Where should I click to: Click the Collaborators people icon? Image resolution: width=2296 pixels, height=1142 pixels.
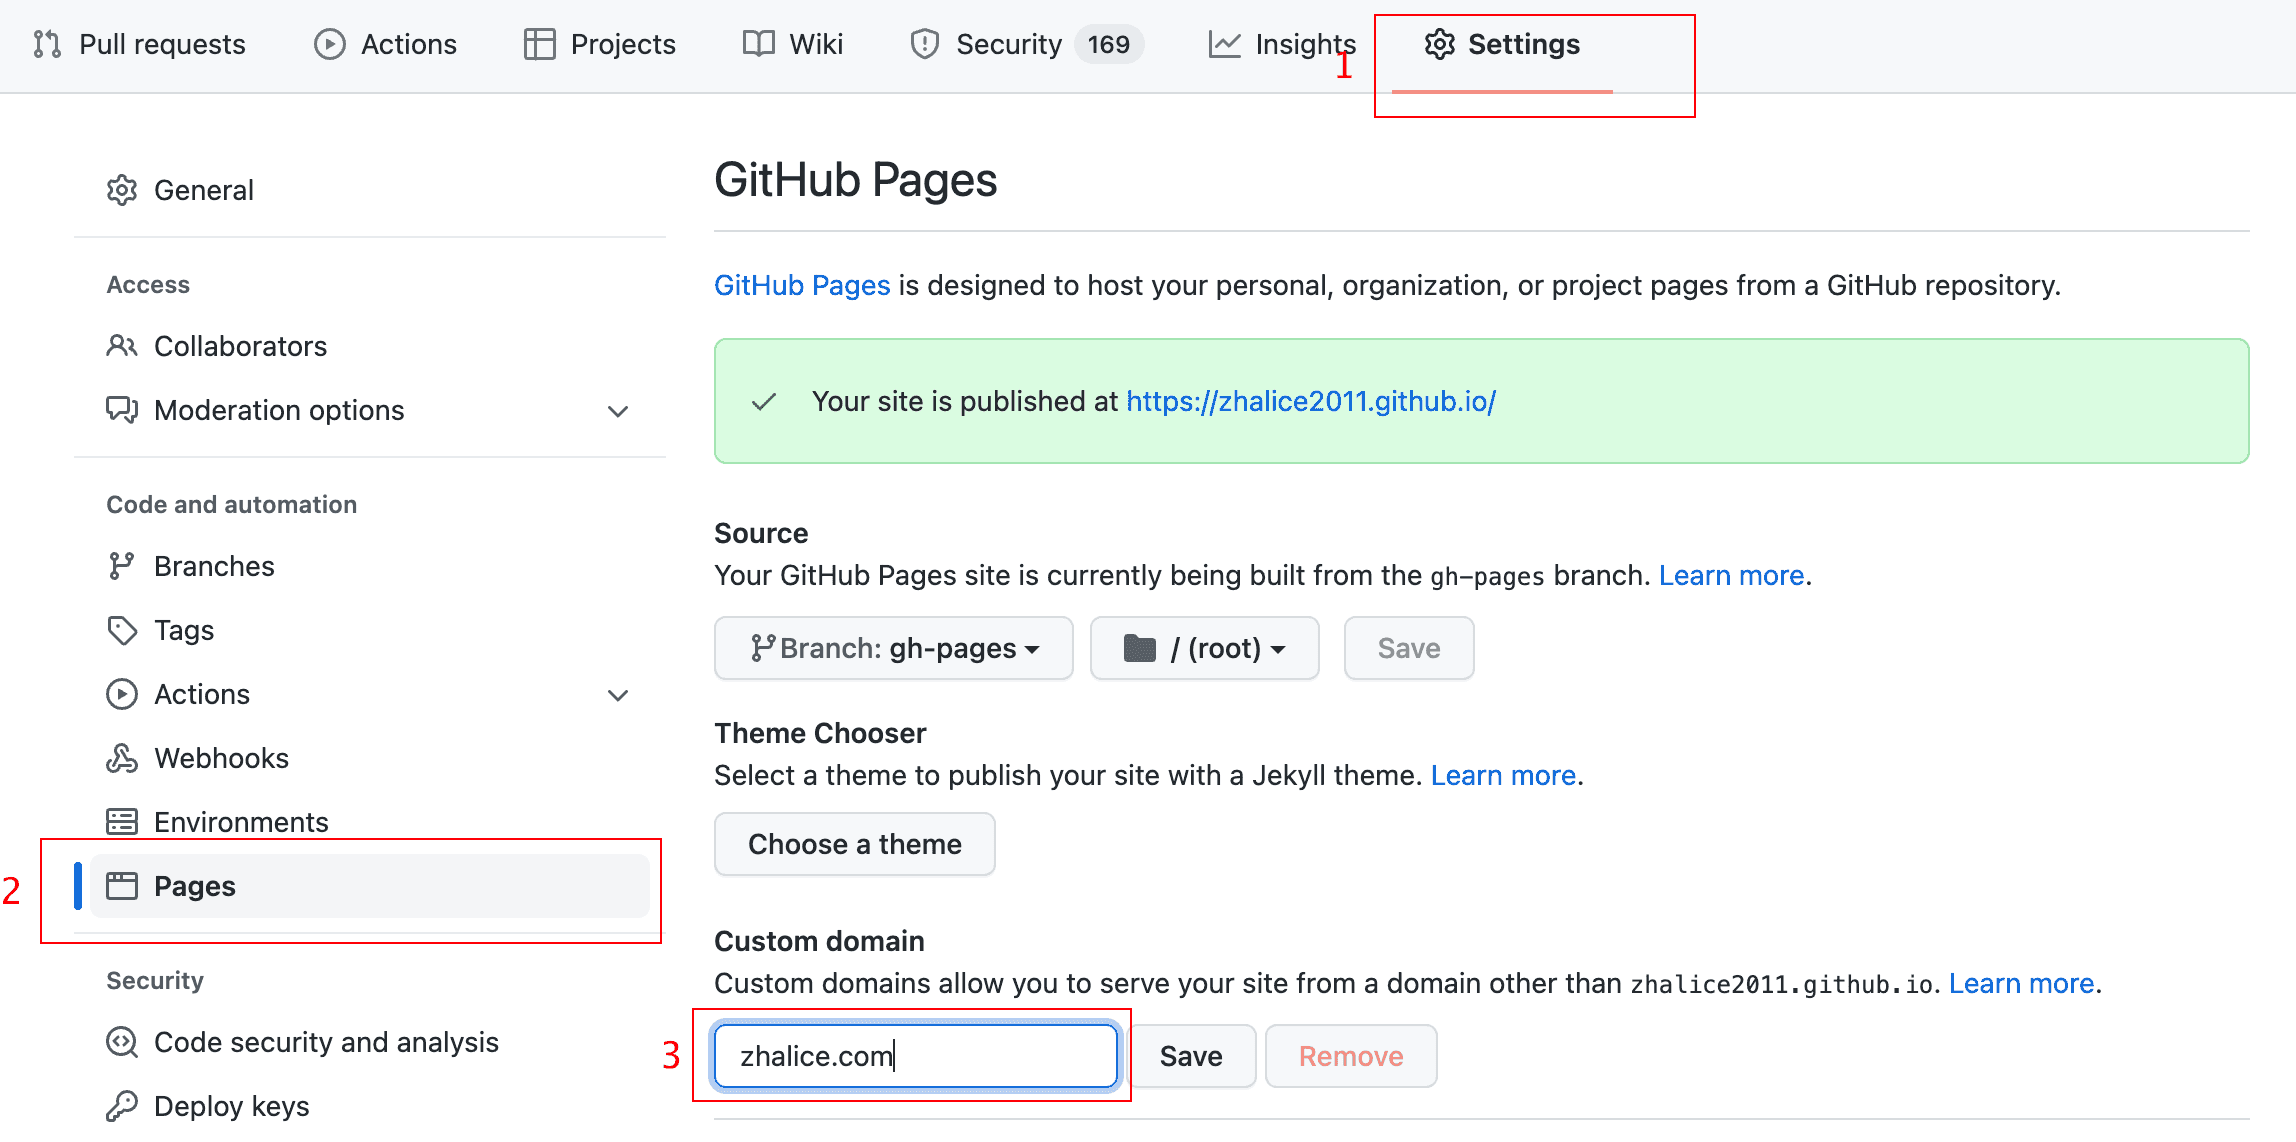click(122, 346)
